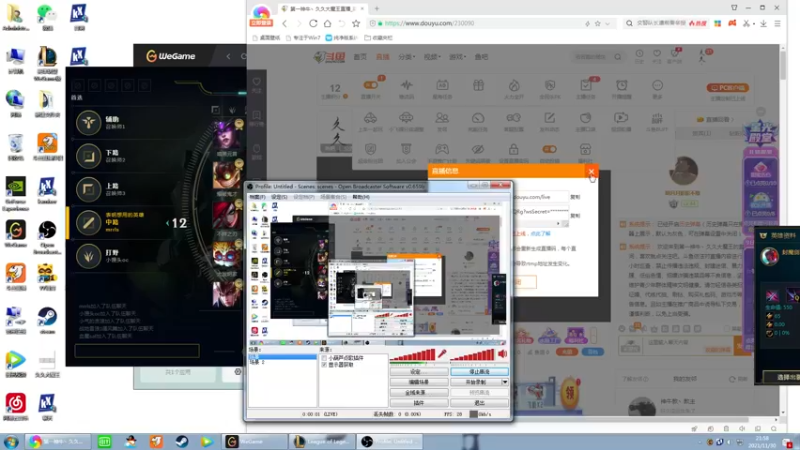Viewport: 800px width, 450px height.
Task: Adjust the OBS desktop volume meter
Action: [473, 355]
